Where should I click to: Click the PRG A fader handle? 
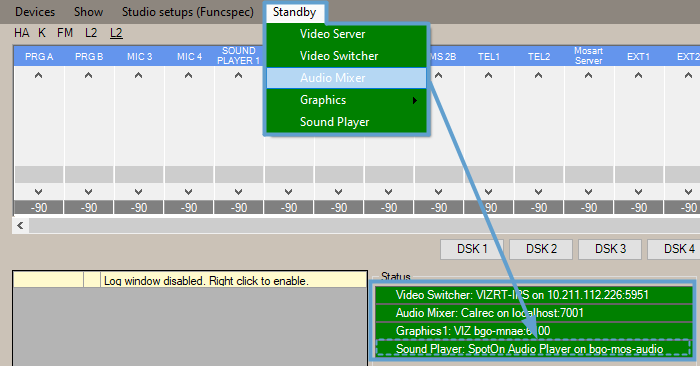pos(39,175)
